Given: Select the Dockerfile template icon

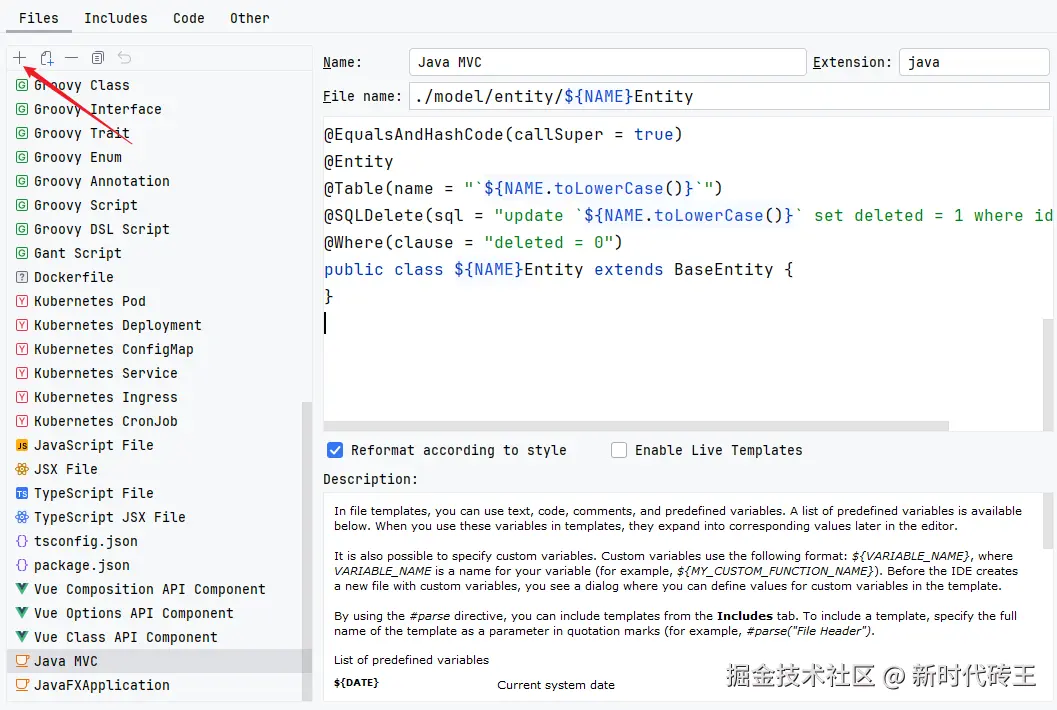Looking at the screenshot, I should point(22,277).
